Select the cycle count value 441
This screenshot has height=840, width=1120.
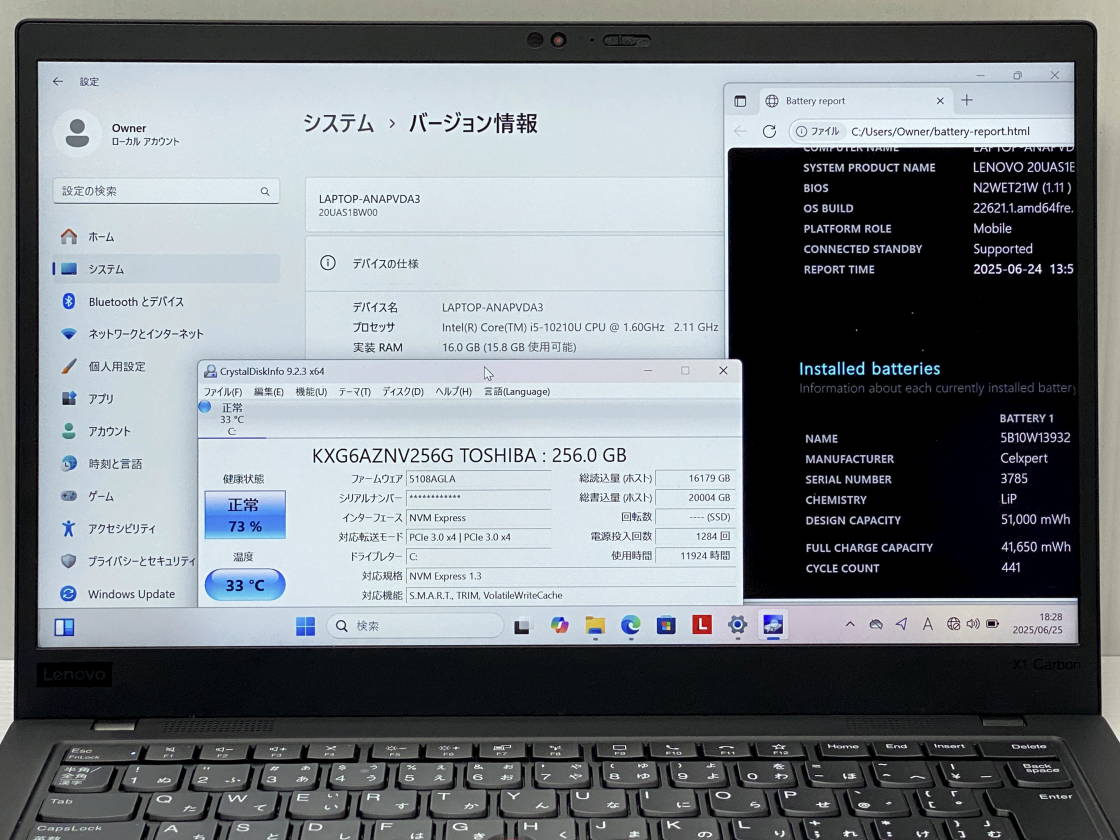(x=1011, y=568)
